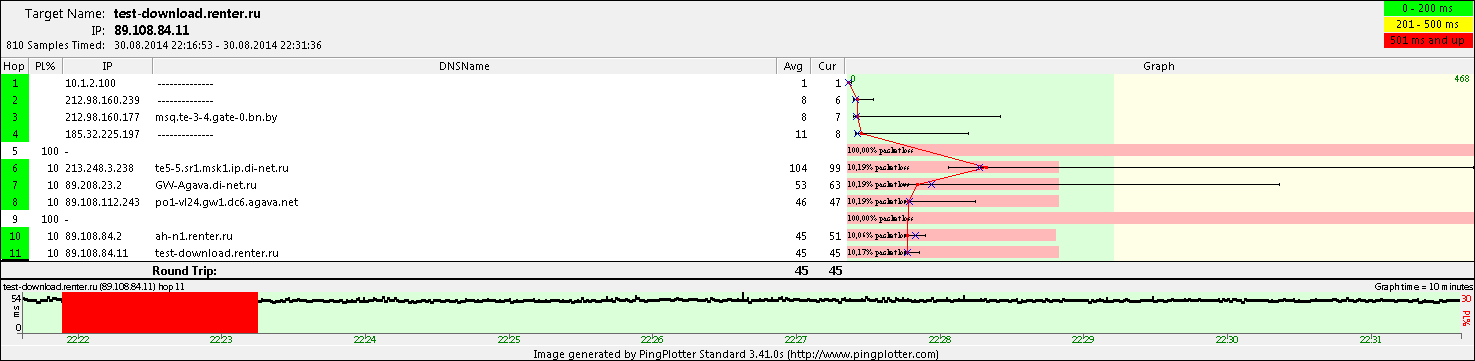Click the Graph time = 10 minutes label
The height and width of the screenshot is (361, 1475).
tap(1424, 286)
